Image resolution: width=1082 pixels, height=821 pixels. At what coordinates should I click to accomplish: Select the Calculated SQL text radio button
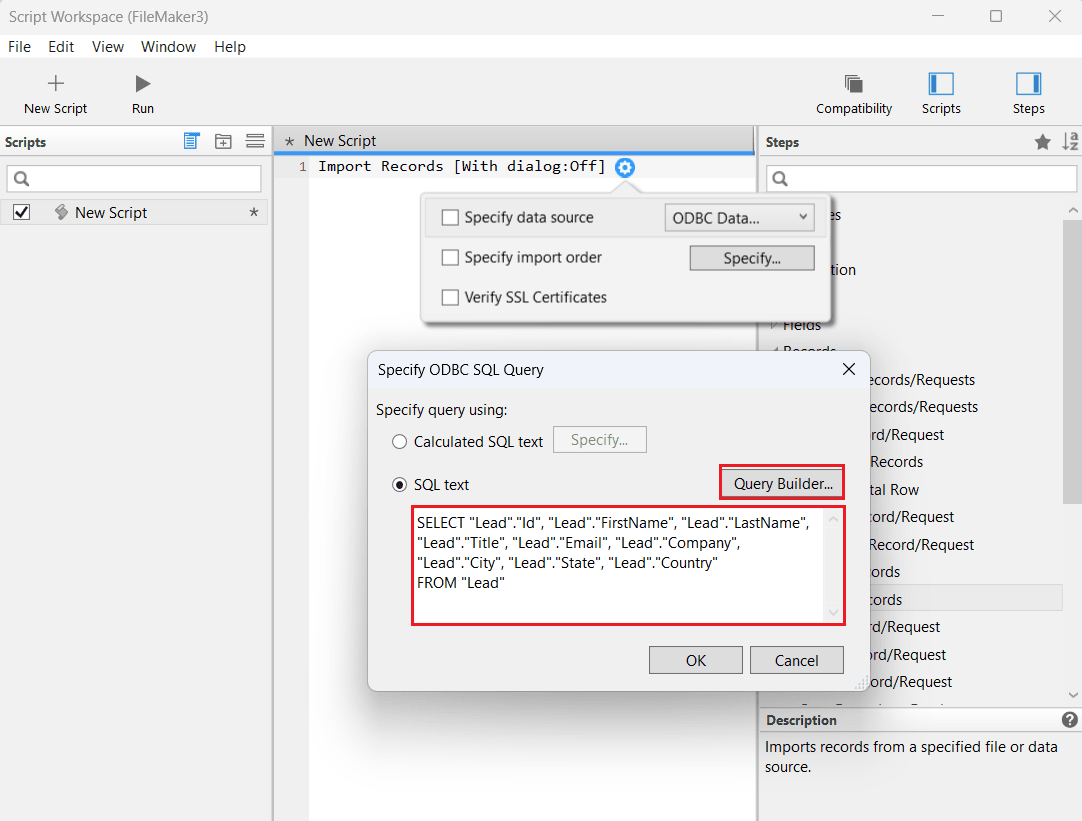[x=400, y=441]
